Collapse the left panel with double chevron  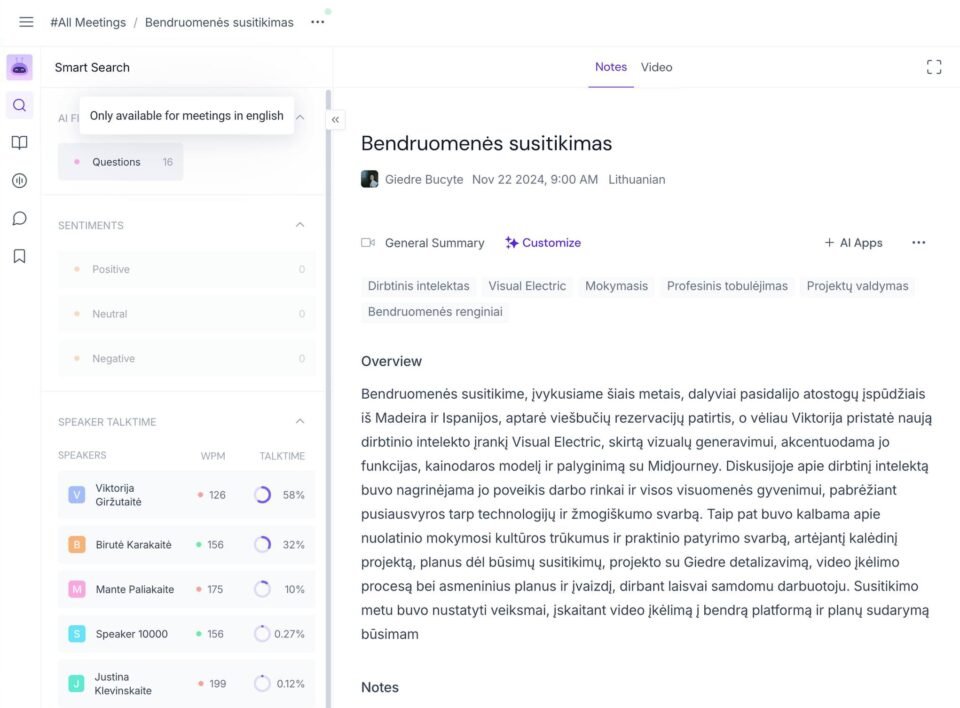pos(336,119)
